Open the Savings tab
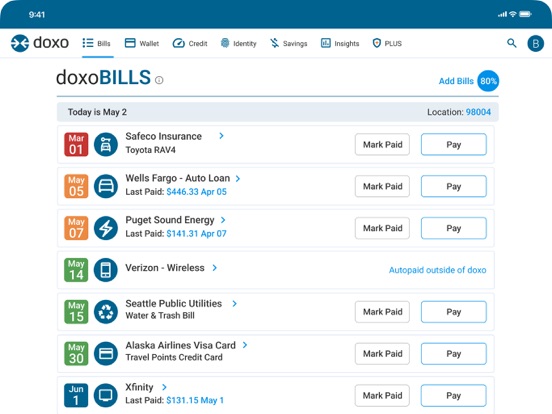Image resolution: width=552 pixels, height=414 pixels. [289, 43]
